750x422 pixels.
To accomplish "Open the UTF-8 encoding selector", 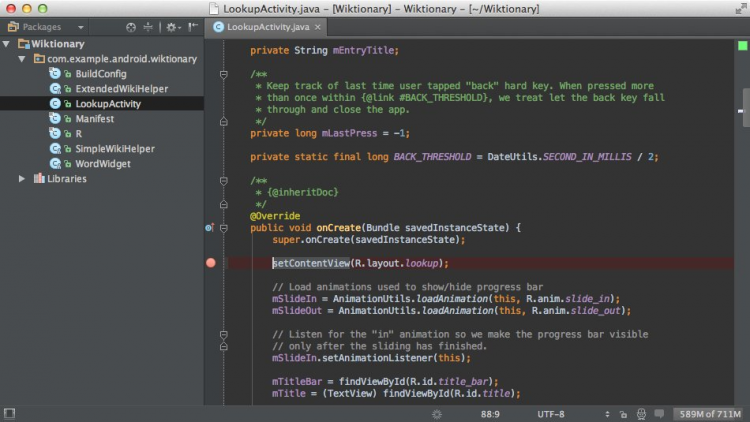I will click(x=550, y=413).
